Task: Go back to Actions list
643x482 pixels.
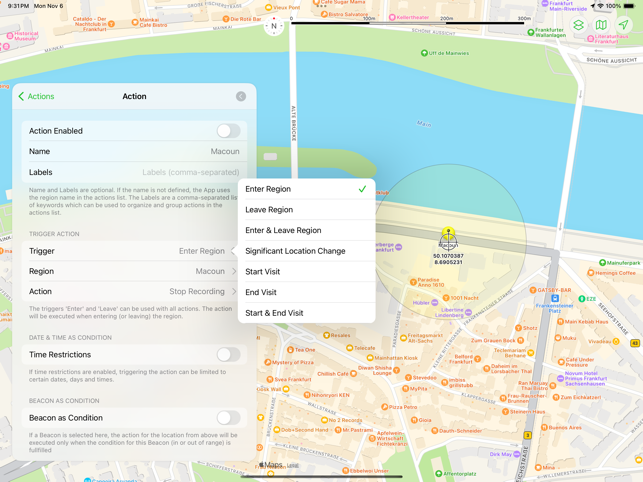Action: pyautogui.click(x=36, y=96)
